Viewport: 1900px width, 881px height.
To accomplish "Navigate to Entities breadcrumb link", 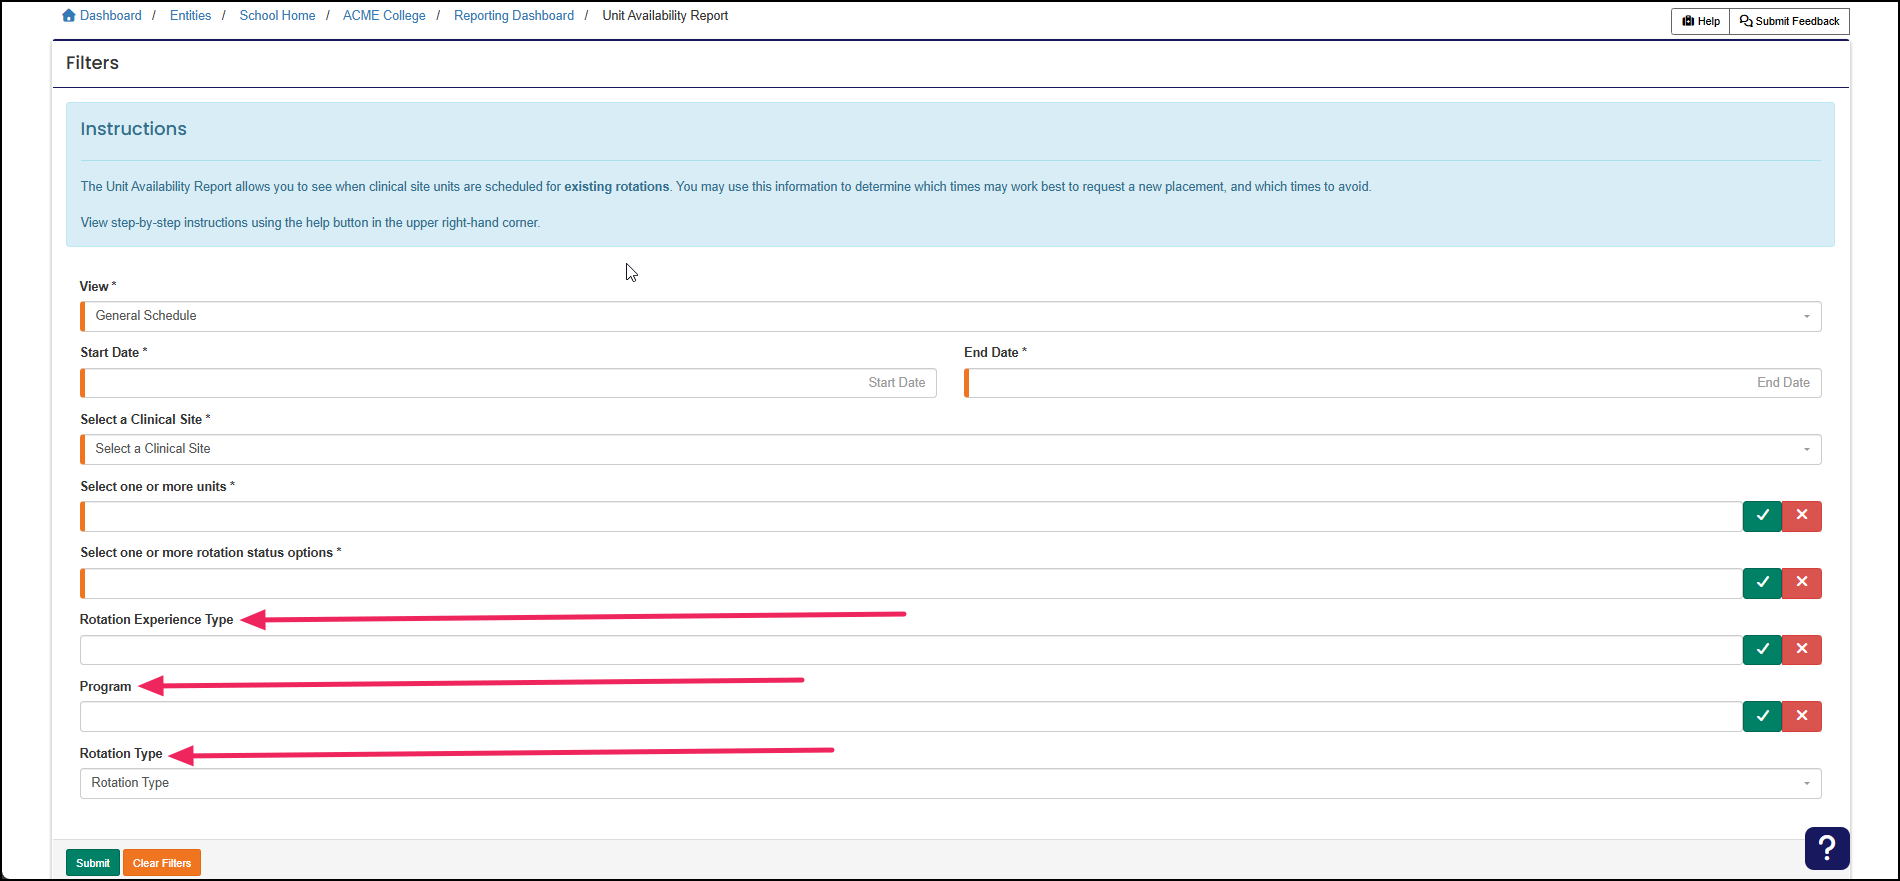I will click(x=190, y=16).
